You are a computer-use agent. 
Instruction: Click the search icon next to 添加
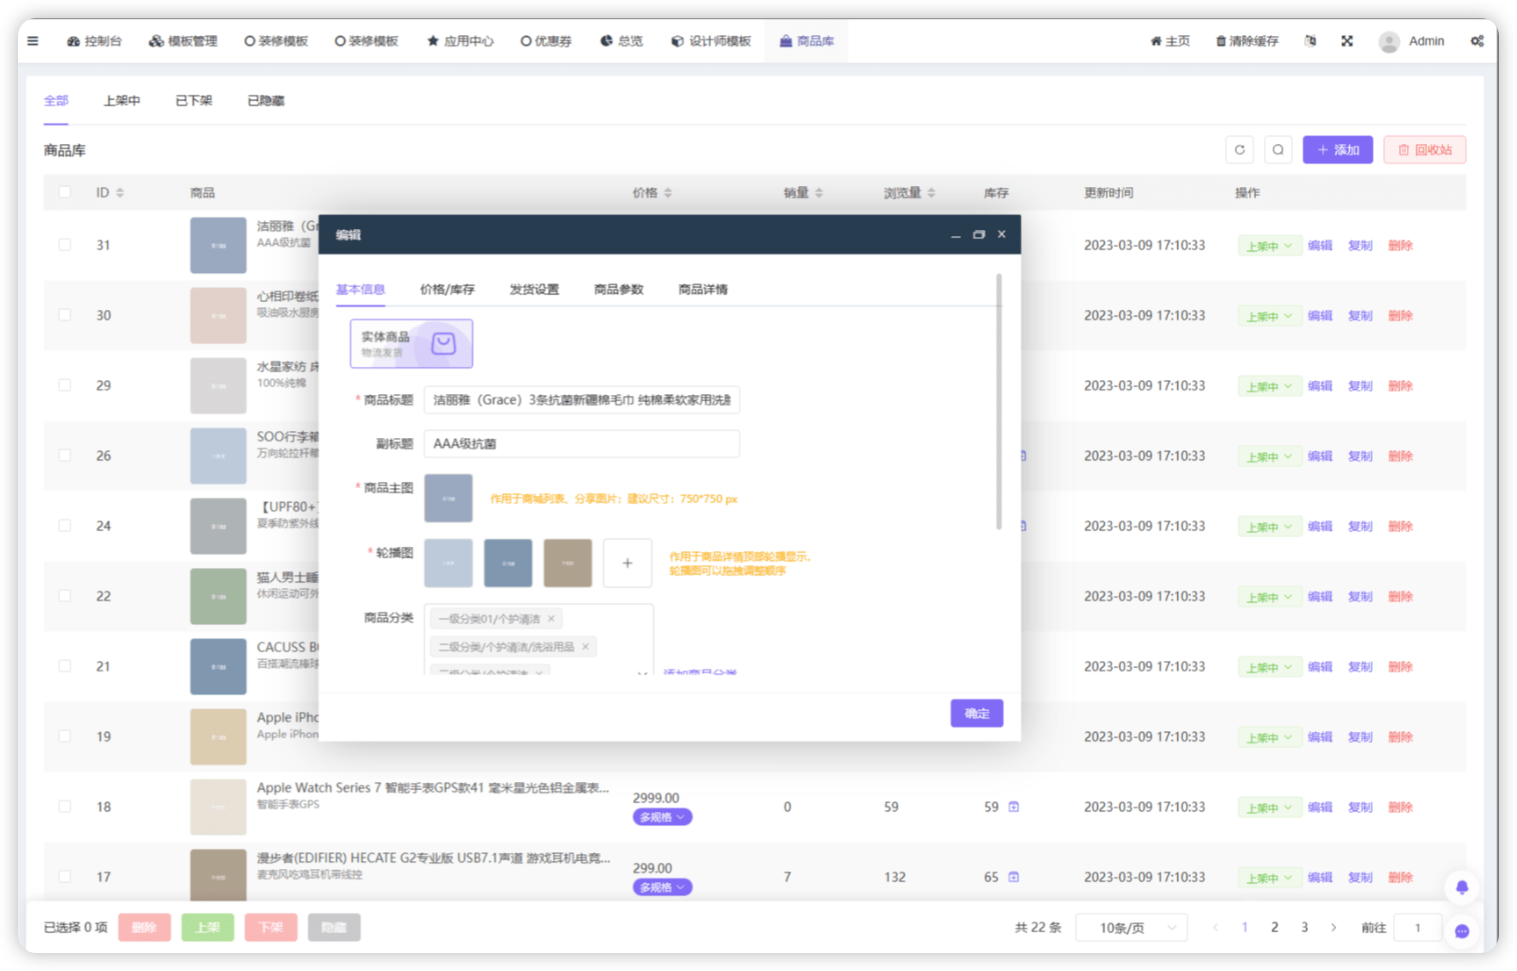[x=1278, y=150]
